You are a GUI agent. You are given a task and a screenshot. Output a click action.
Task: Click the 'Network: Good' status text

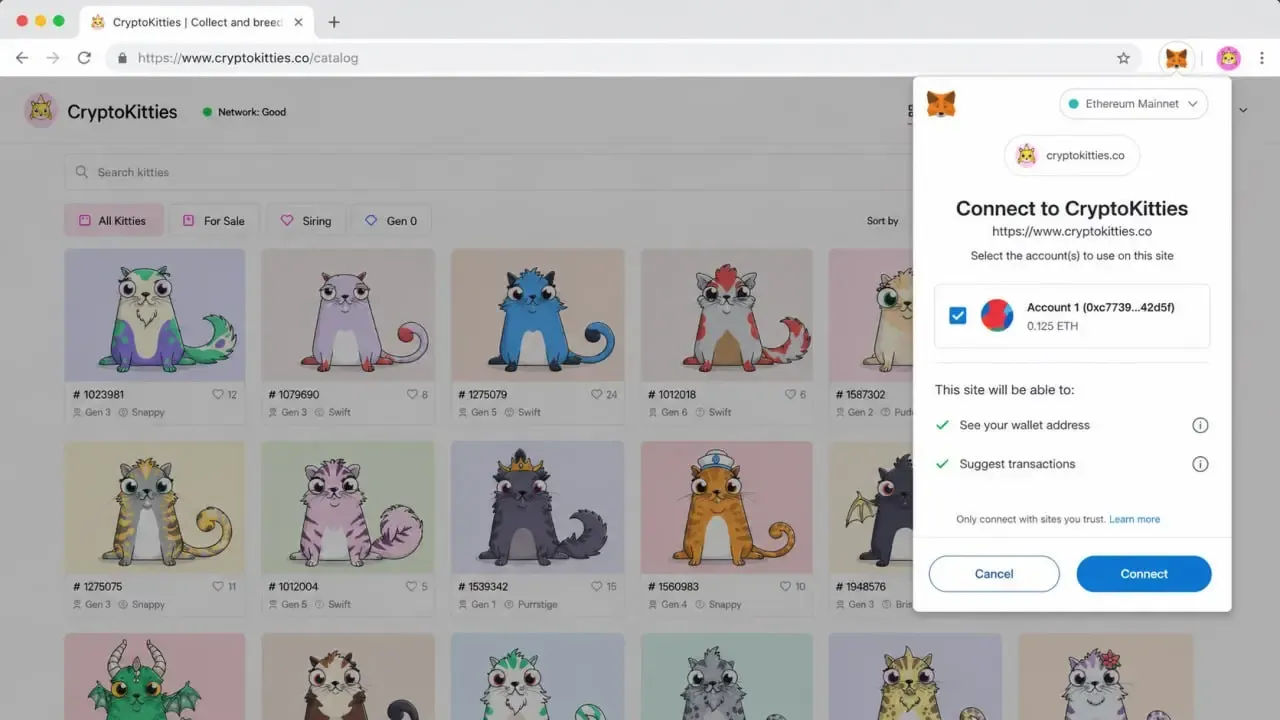click(x=252, y=112)
